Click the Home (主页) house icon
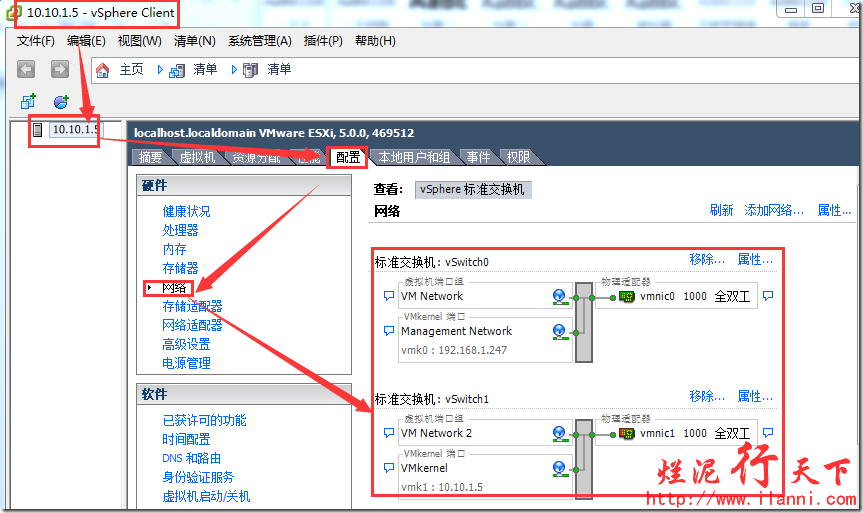 tap(102, 70)
